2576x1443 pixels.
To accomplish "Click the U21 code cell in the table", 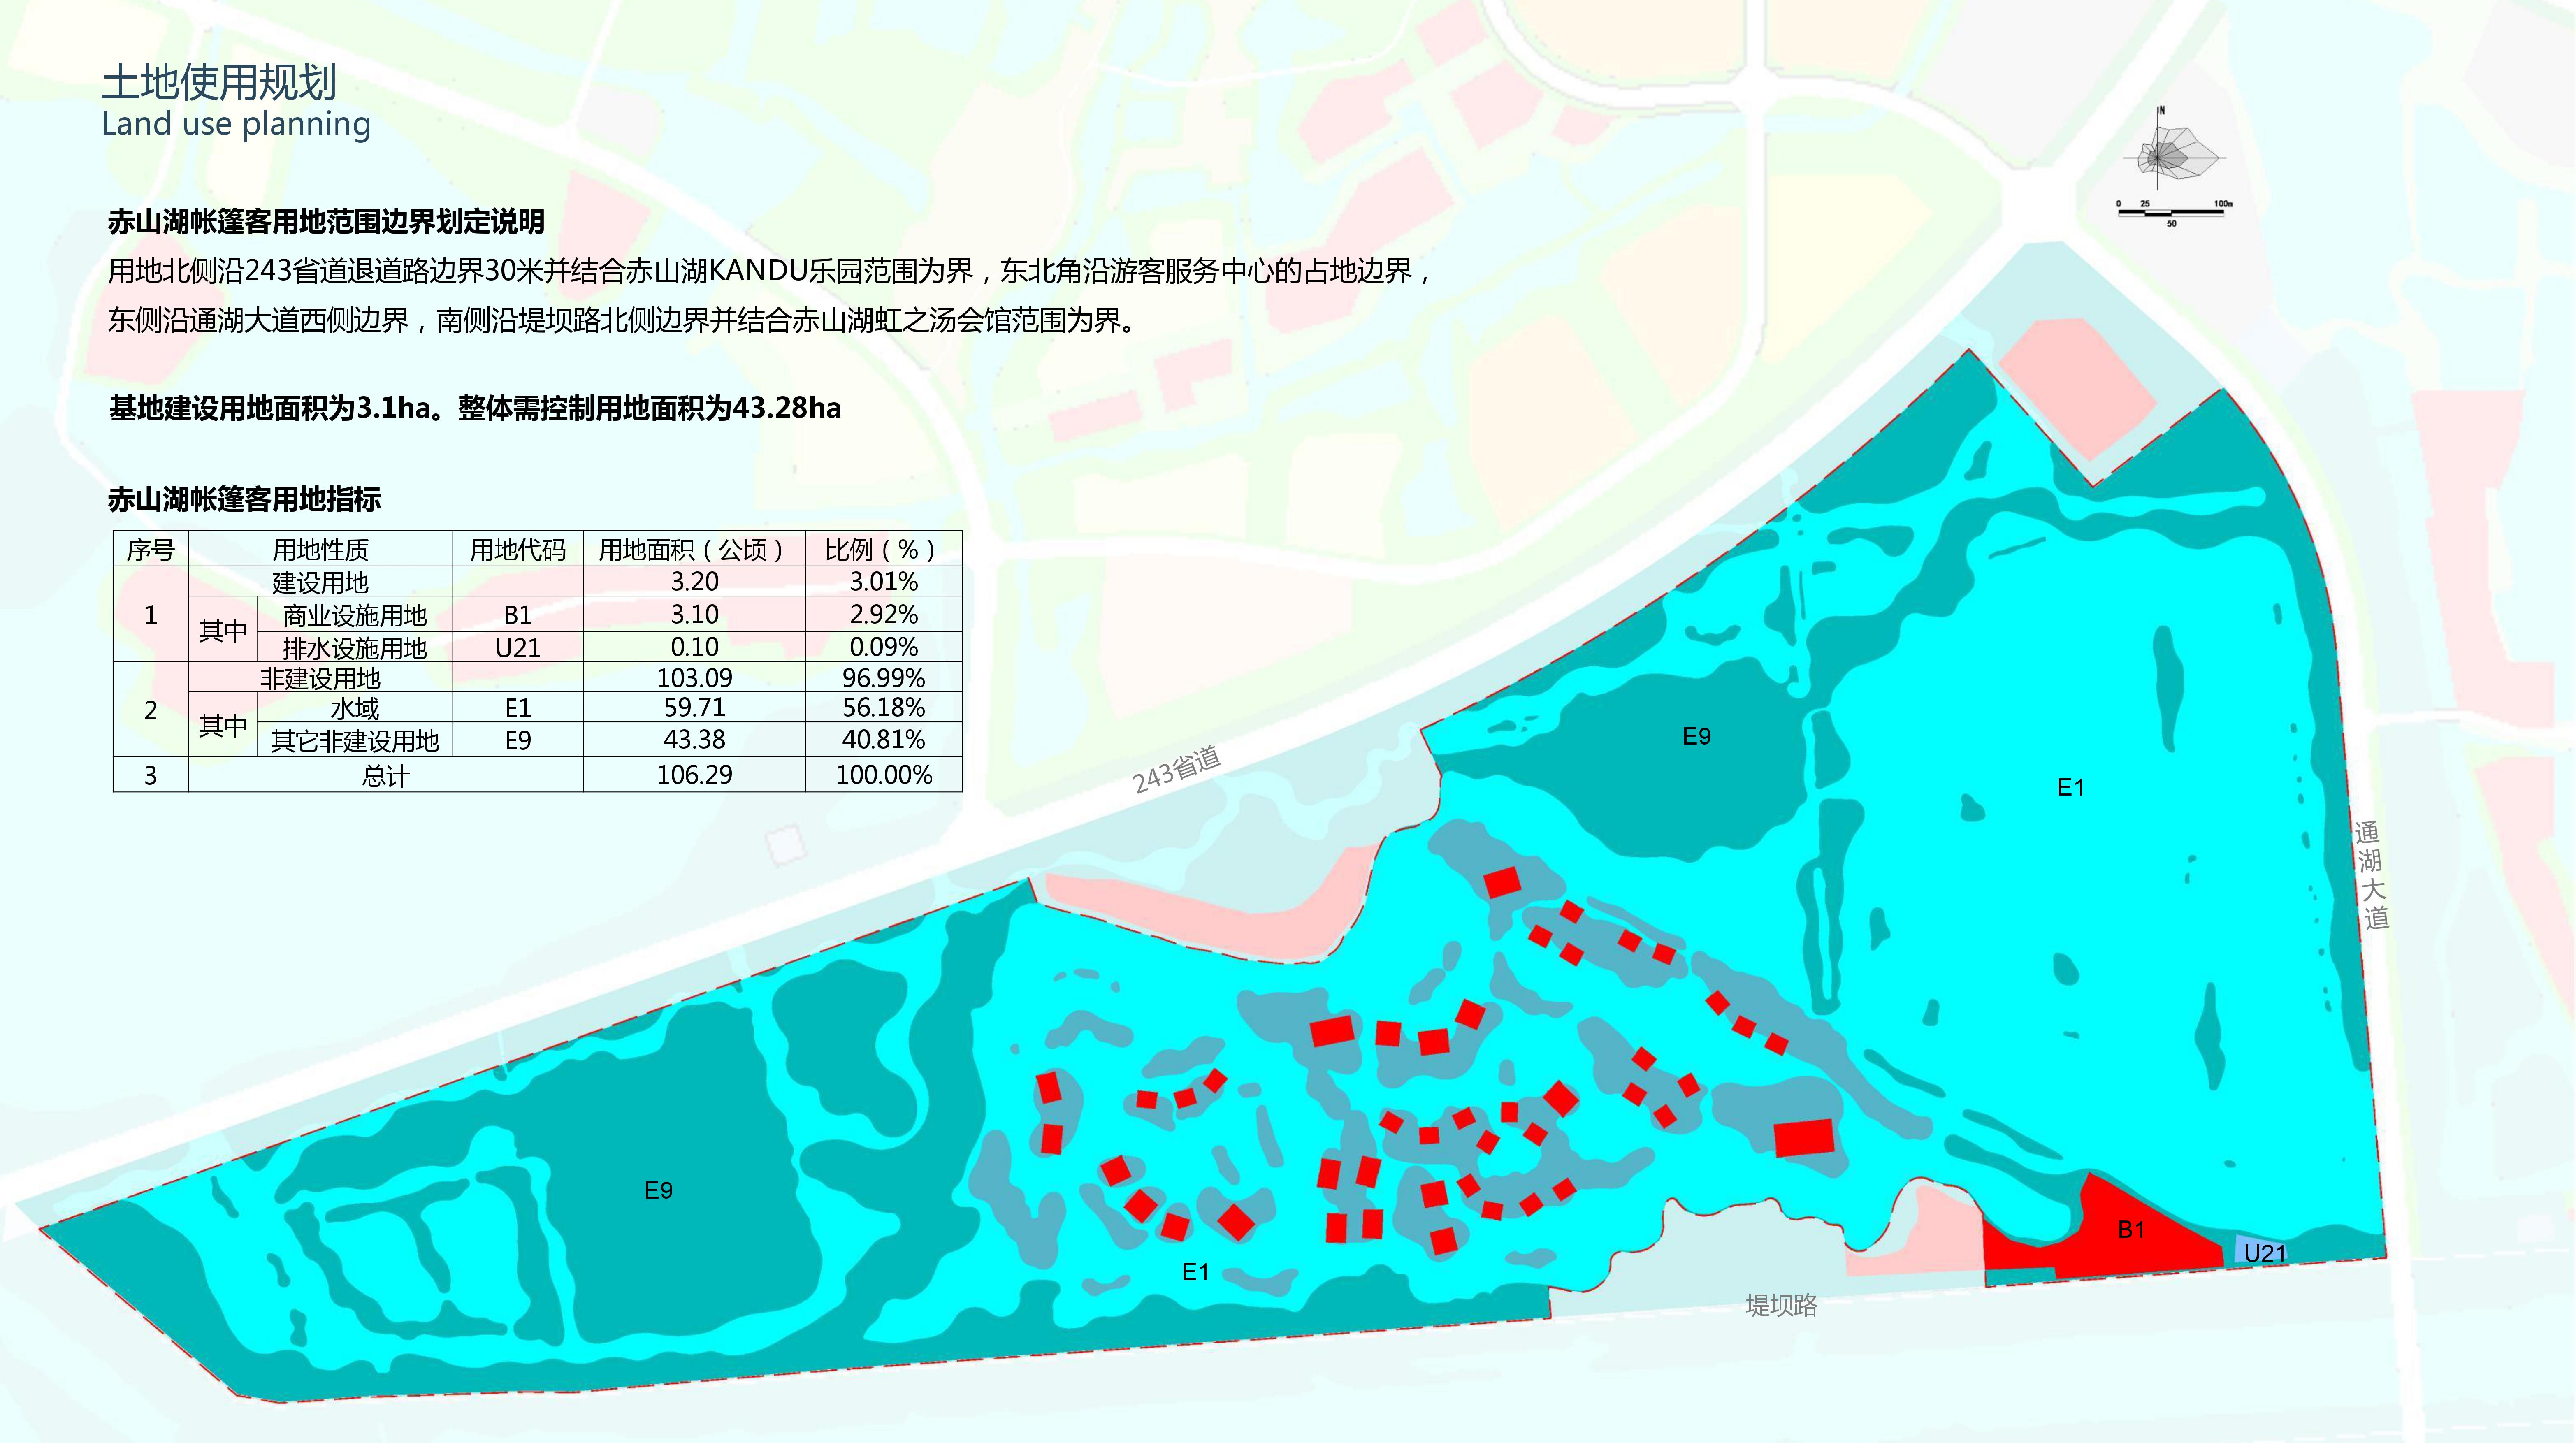I will point(518,648).
